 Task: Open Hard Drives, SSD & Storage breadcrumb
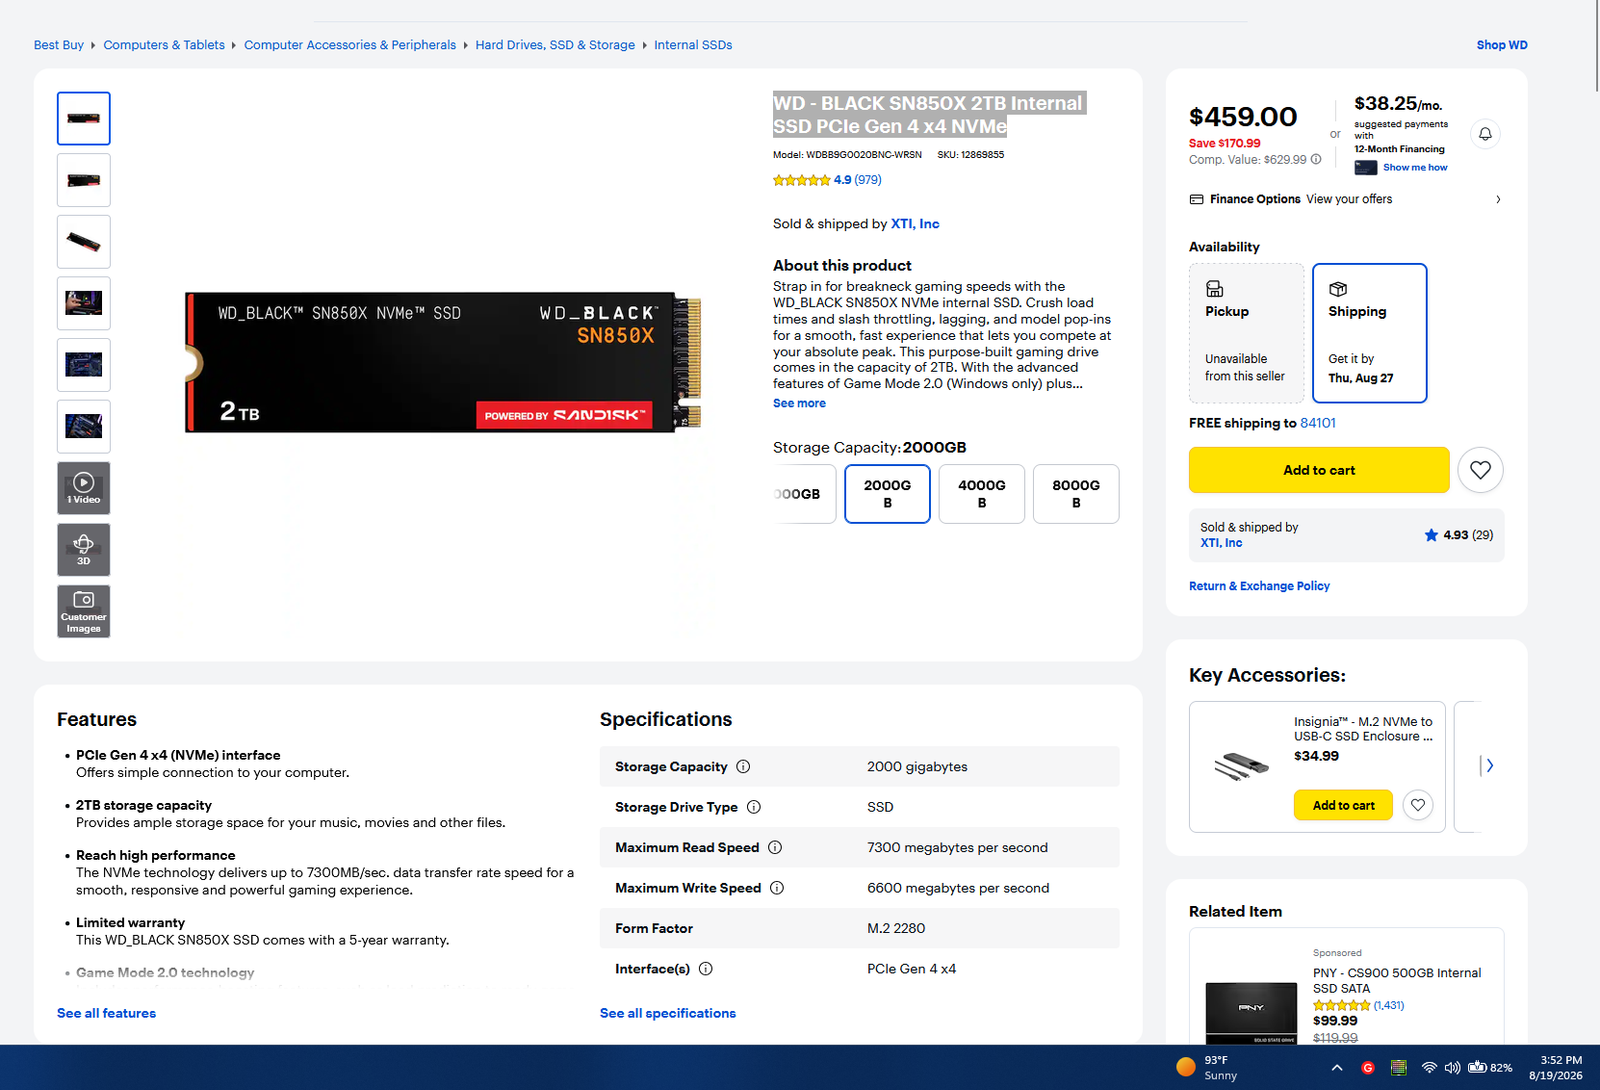pyautogui.click(x=555, y=45)
